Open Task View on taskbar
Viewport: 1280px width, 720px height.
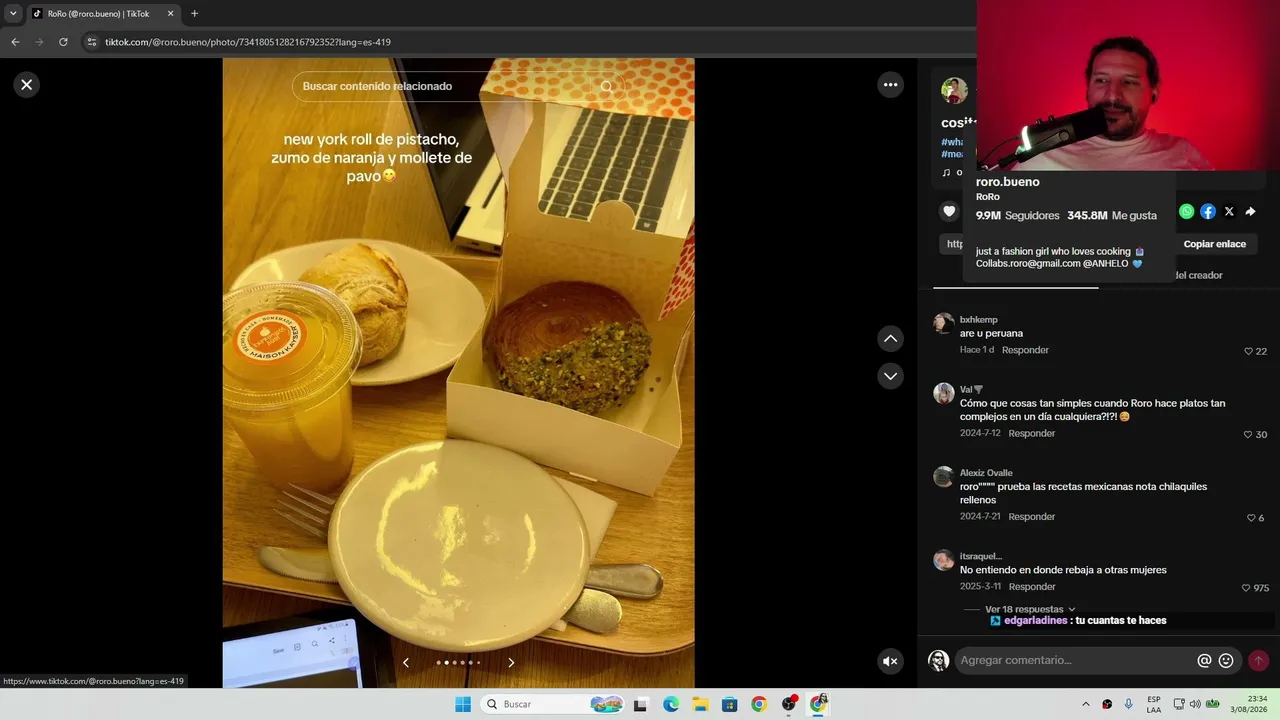coord(641,704)
